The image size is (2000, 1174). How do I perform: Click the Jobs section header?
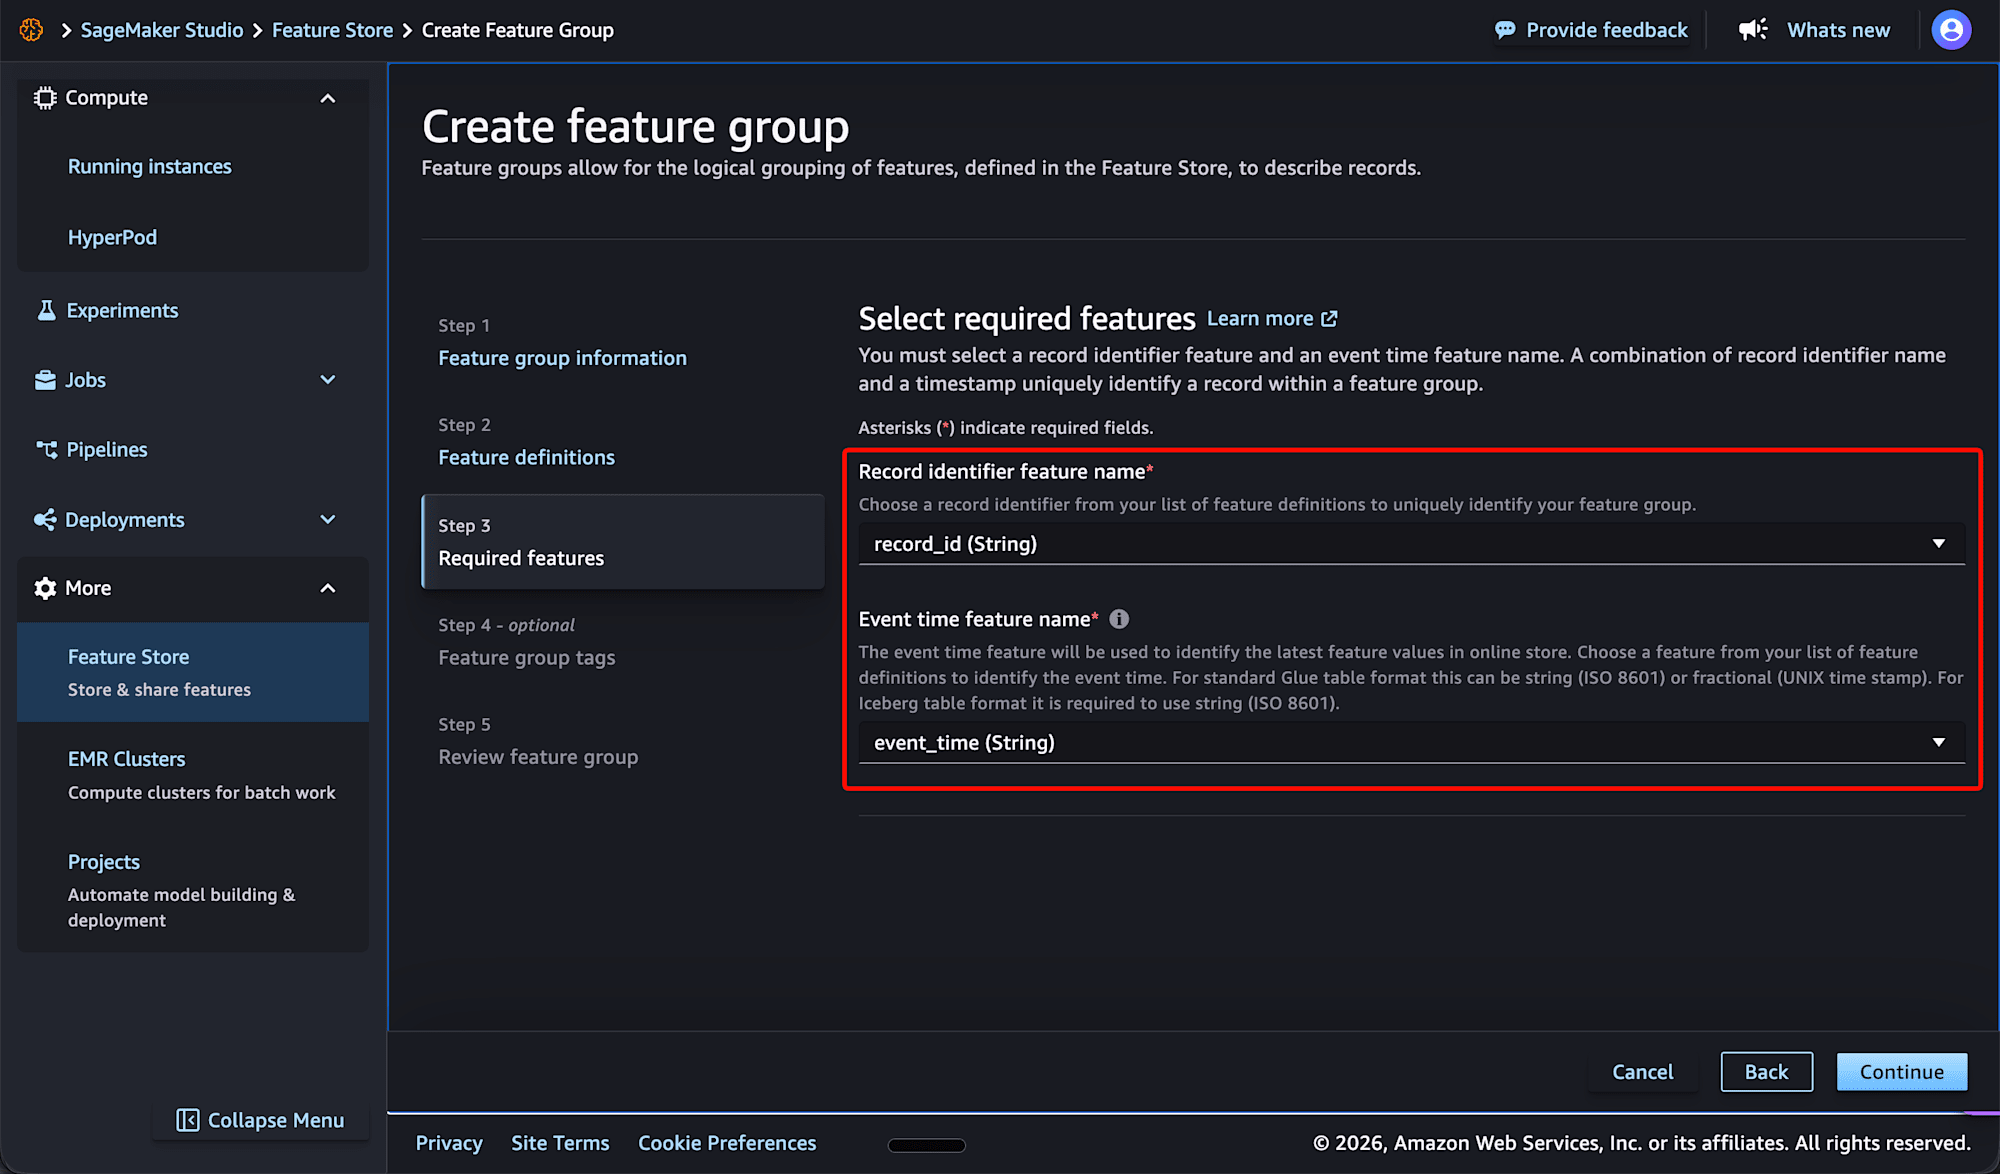193,380
